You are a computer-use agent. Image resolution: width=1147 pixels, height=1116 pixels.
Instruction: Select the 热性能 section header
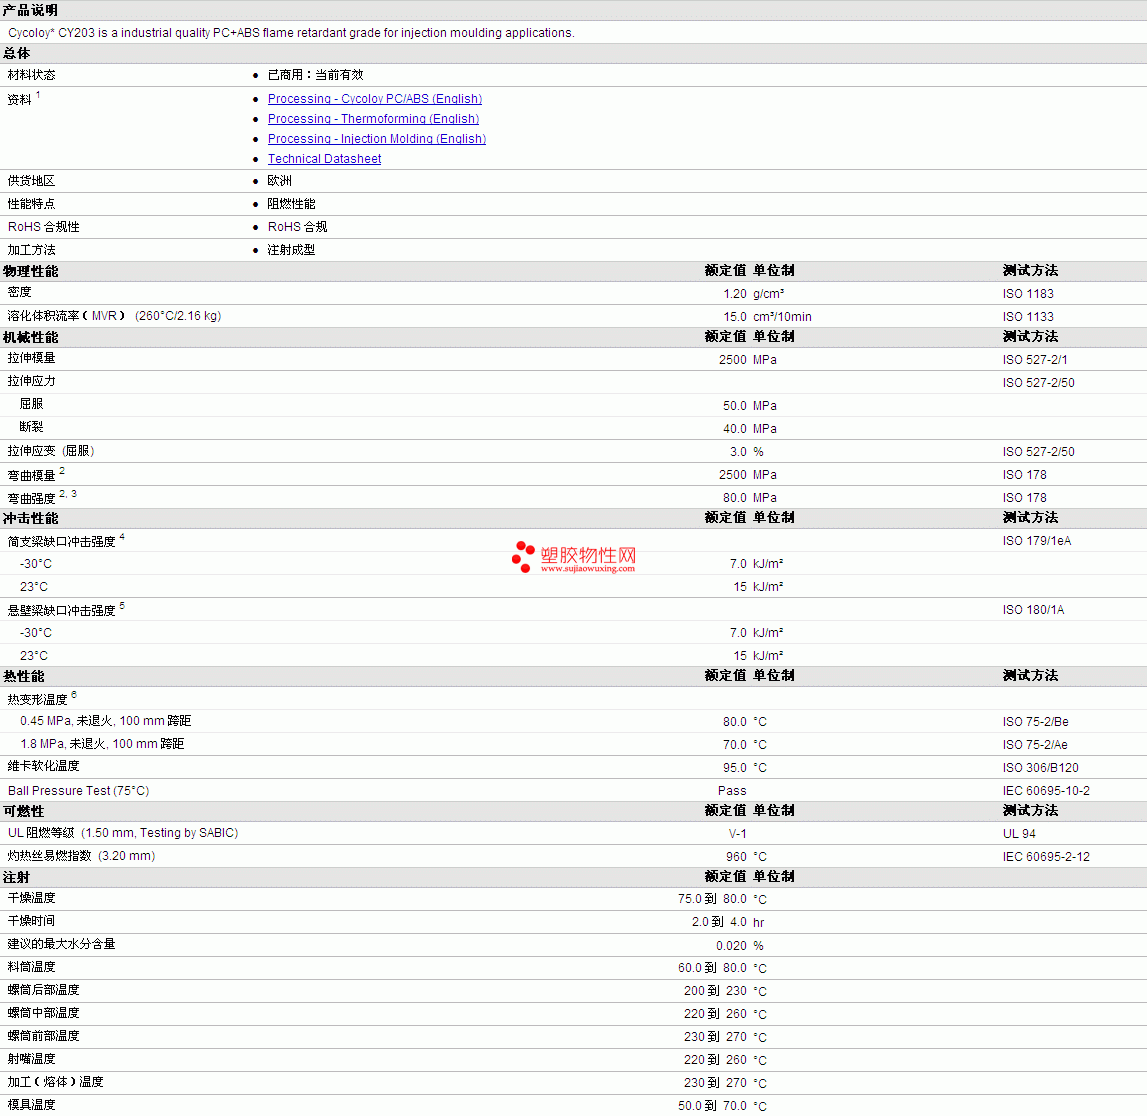click(24, 676)
